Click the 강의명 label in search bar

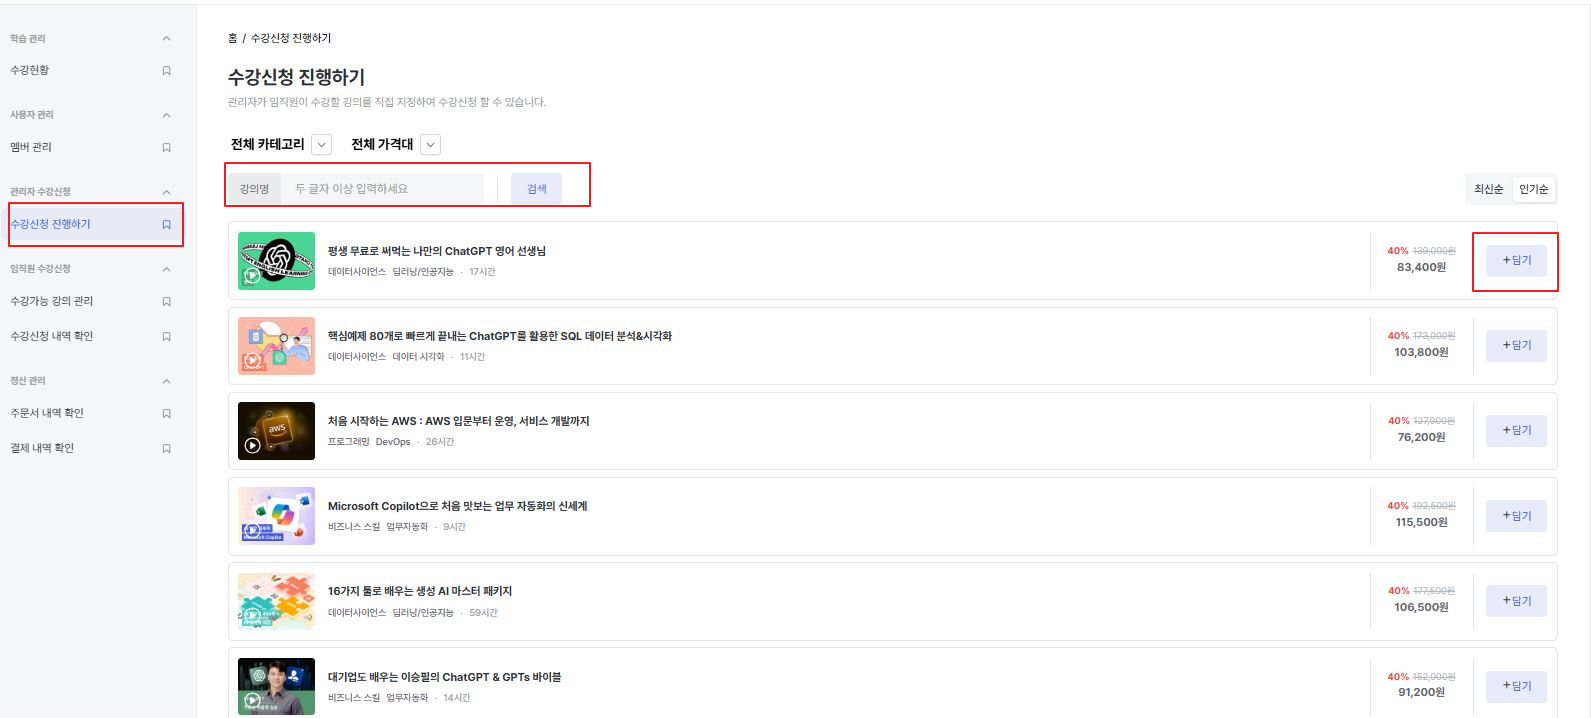click(x=254, y=189)
